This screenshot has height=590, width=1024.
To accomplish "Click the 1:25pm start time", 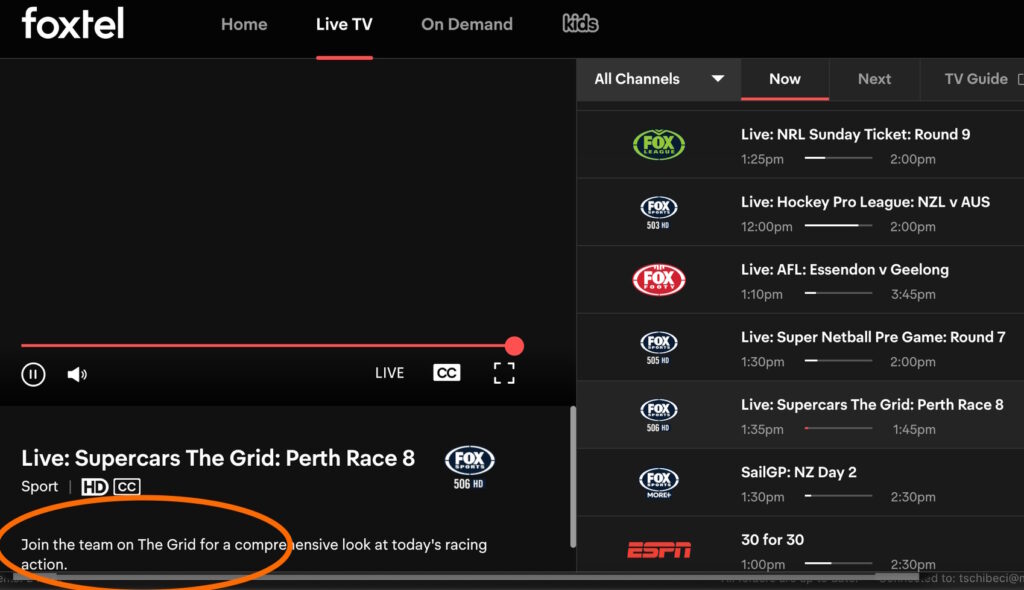I will (762, 159).
